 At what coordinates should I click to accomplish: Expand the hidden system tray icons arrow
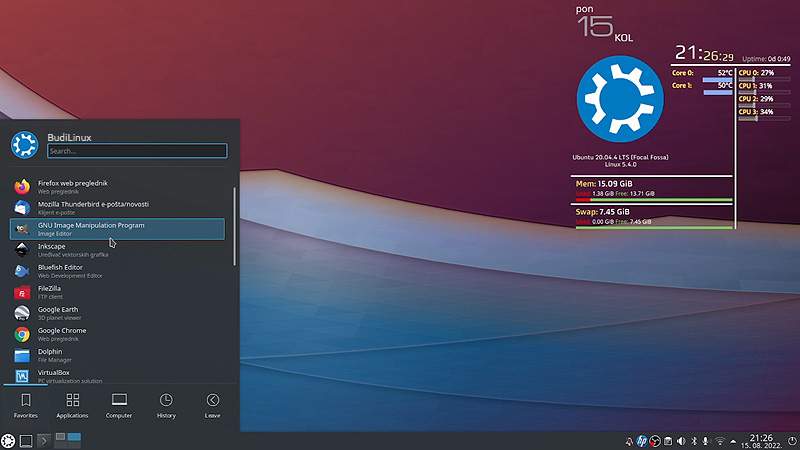click(x=733, y=441)
